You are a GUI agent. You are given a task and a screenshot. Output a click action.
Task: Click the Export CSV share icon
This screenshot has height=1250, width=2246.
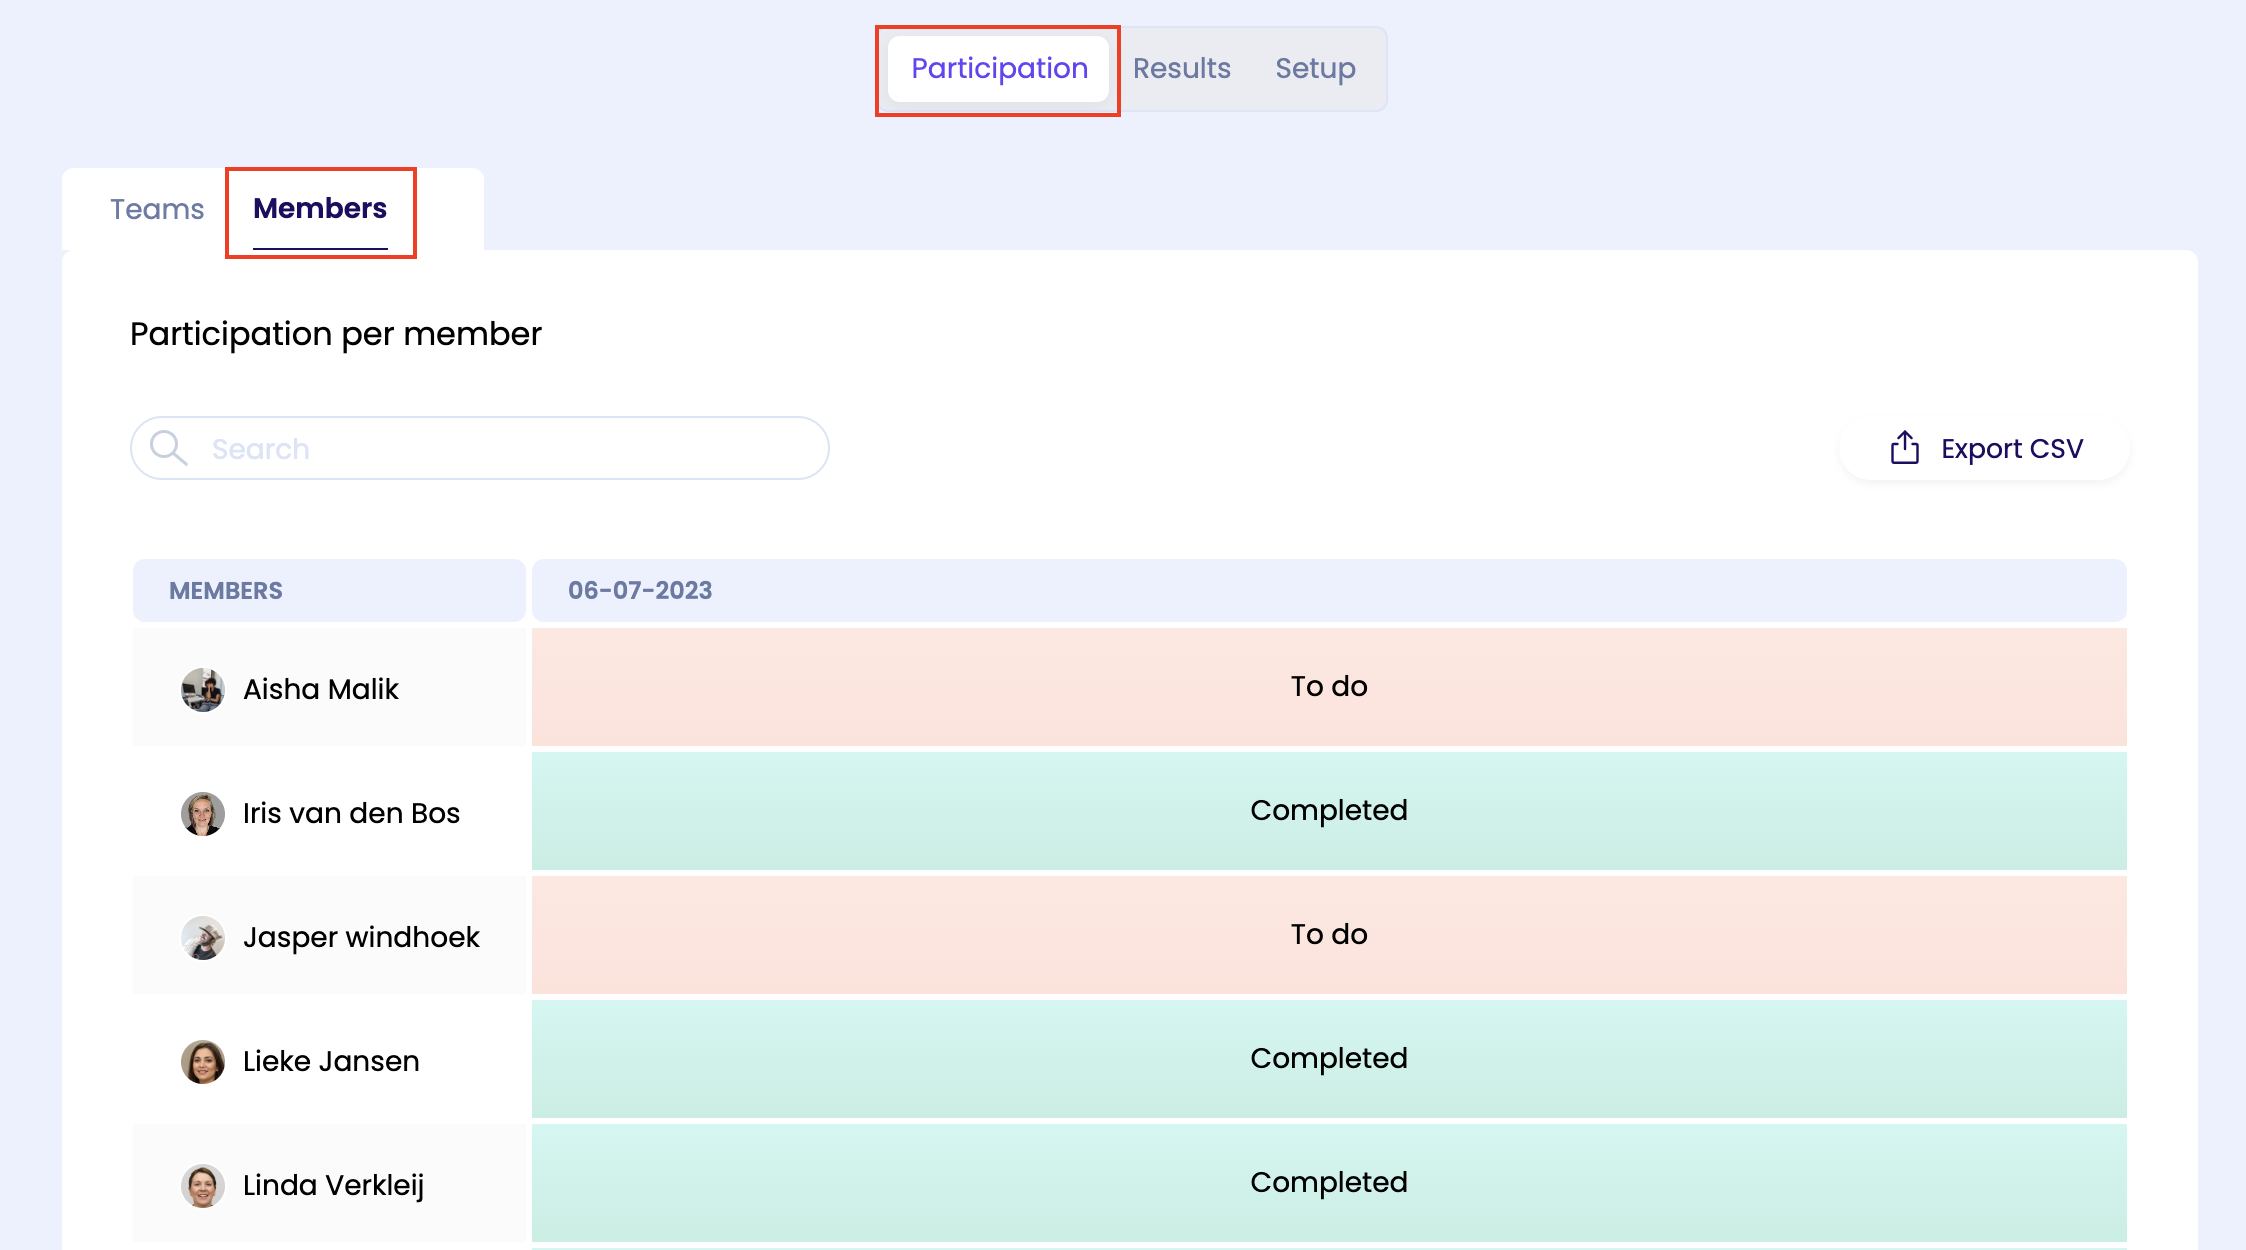point(1904,448)
